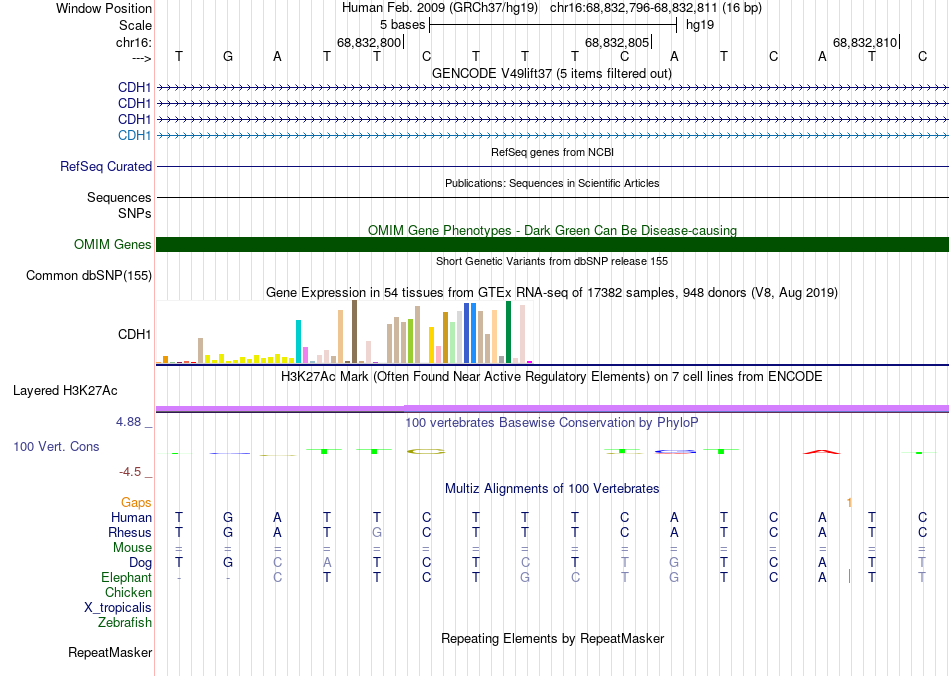Open the 100 Vert. Cons track settings
The height and width of the screenshot is (676, 950).
pyautogui.click(x=56, y=446)
